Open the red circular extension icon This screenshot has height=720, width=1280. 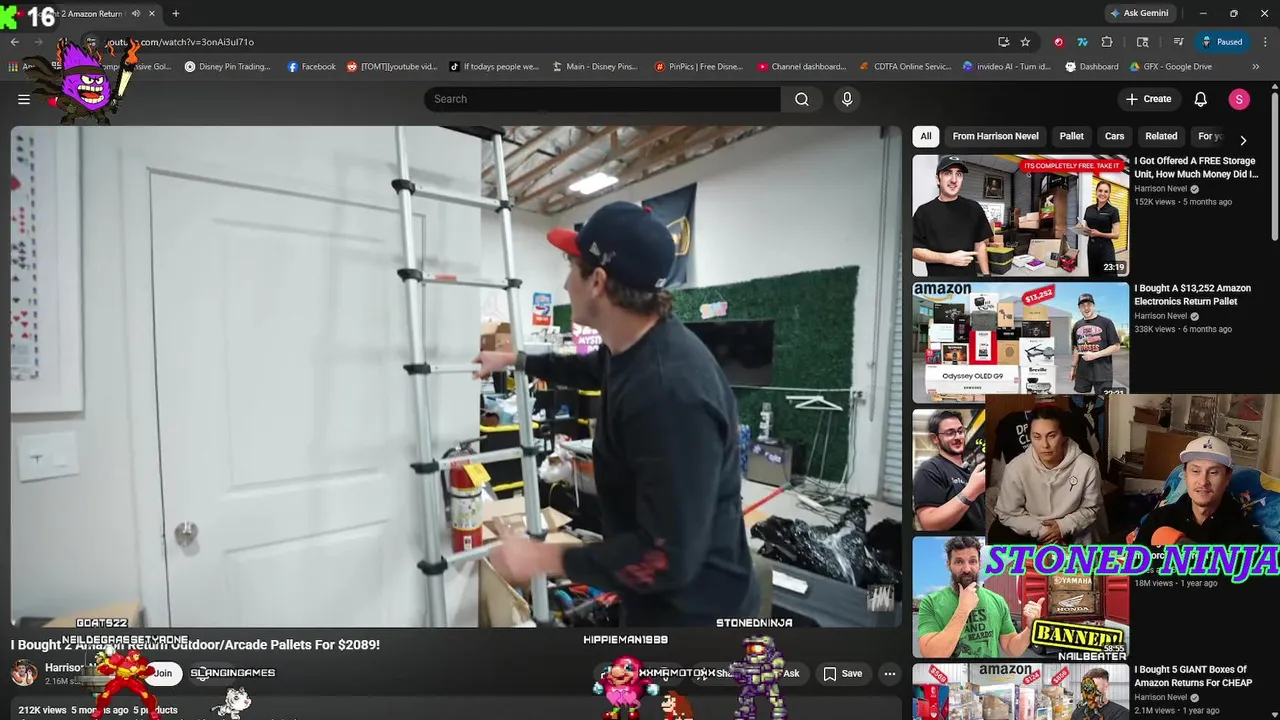tap(1058, 42)
